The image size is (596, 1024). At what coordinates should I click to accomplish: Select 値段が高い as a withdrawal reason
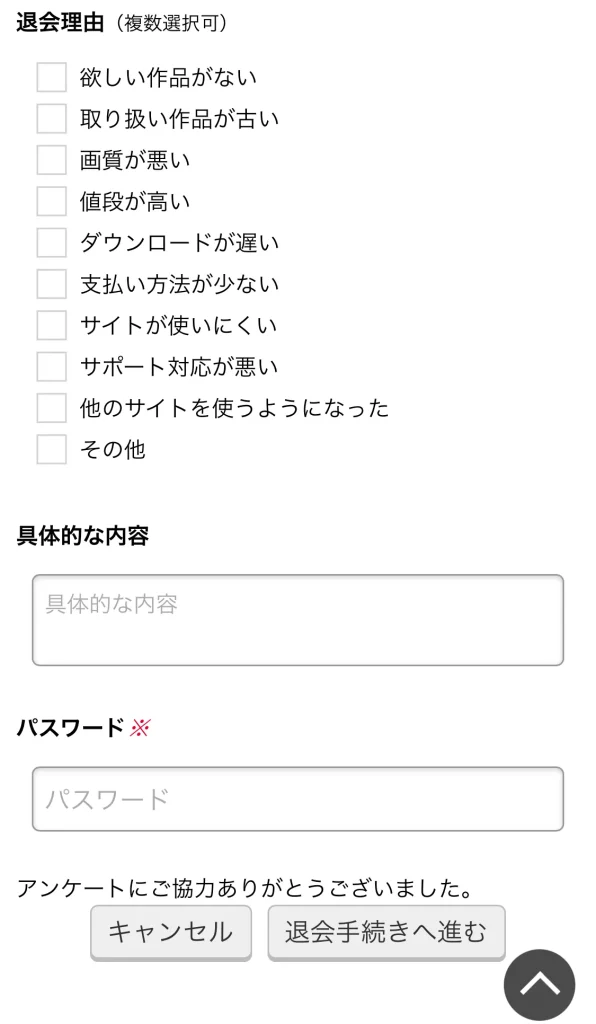49,201
